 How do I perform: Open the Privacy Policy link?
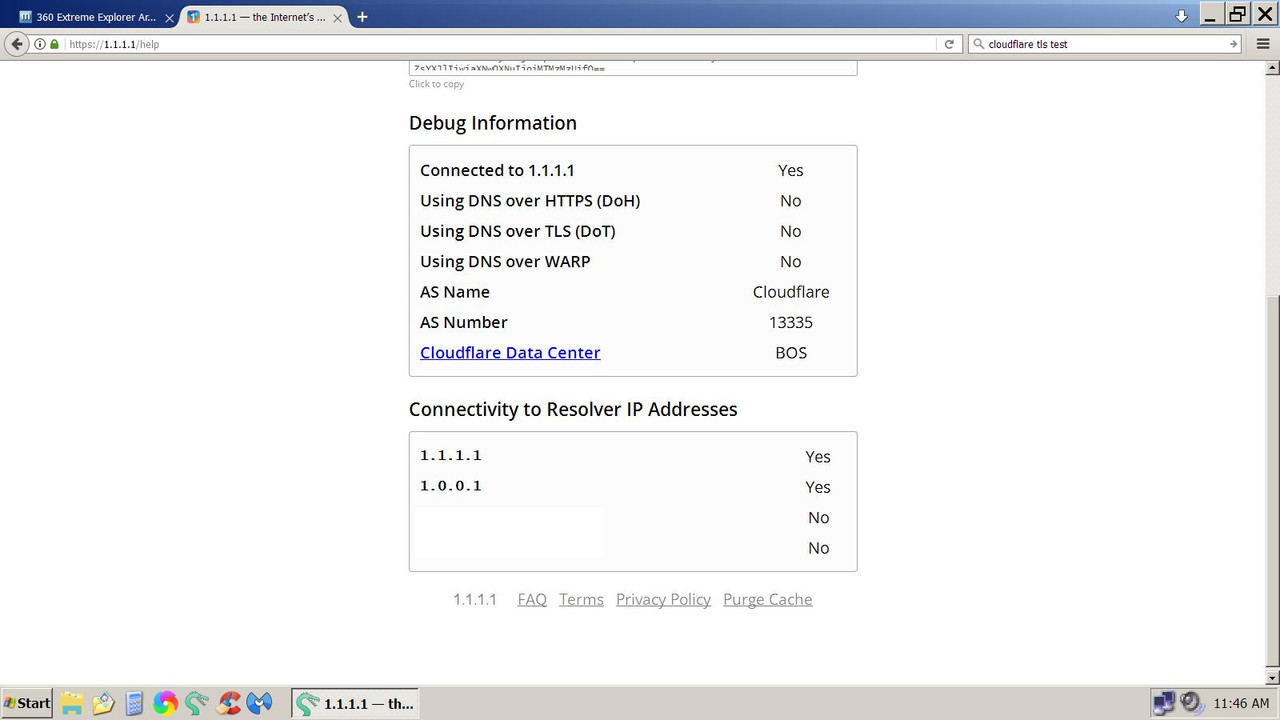pyautogui.click(x=663, y=599)
